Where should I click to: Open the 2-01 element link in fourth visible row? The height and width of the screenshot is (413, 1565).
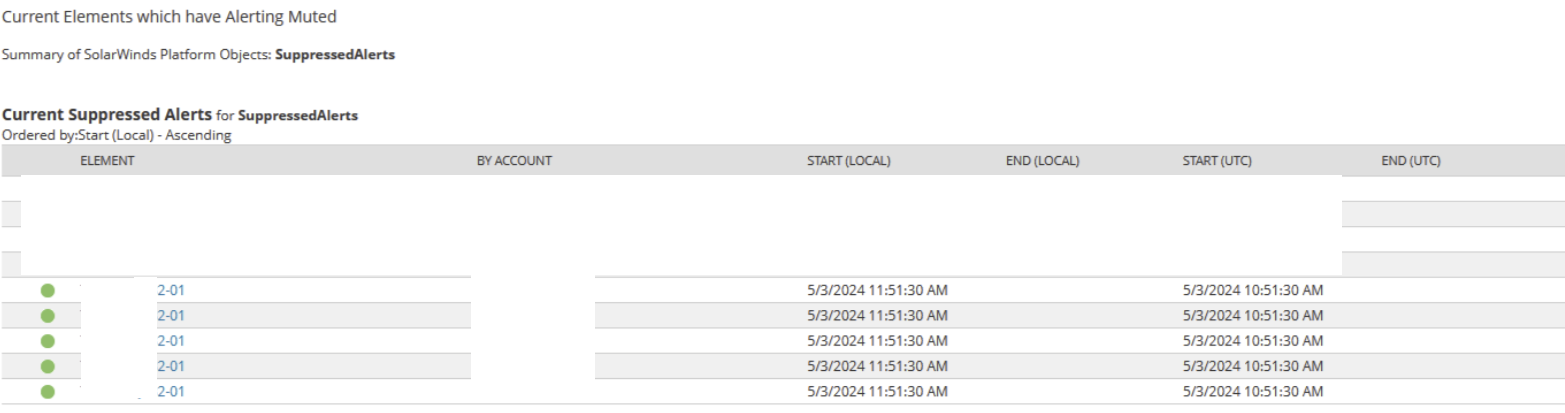click(171, 366)
